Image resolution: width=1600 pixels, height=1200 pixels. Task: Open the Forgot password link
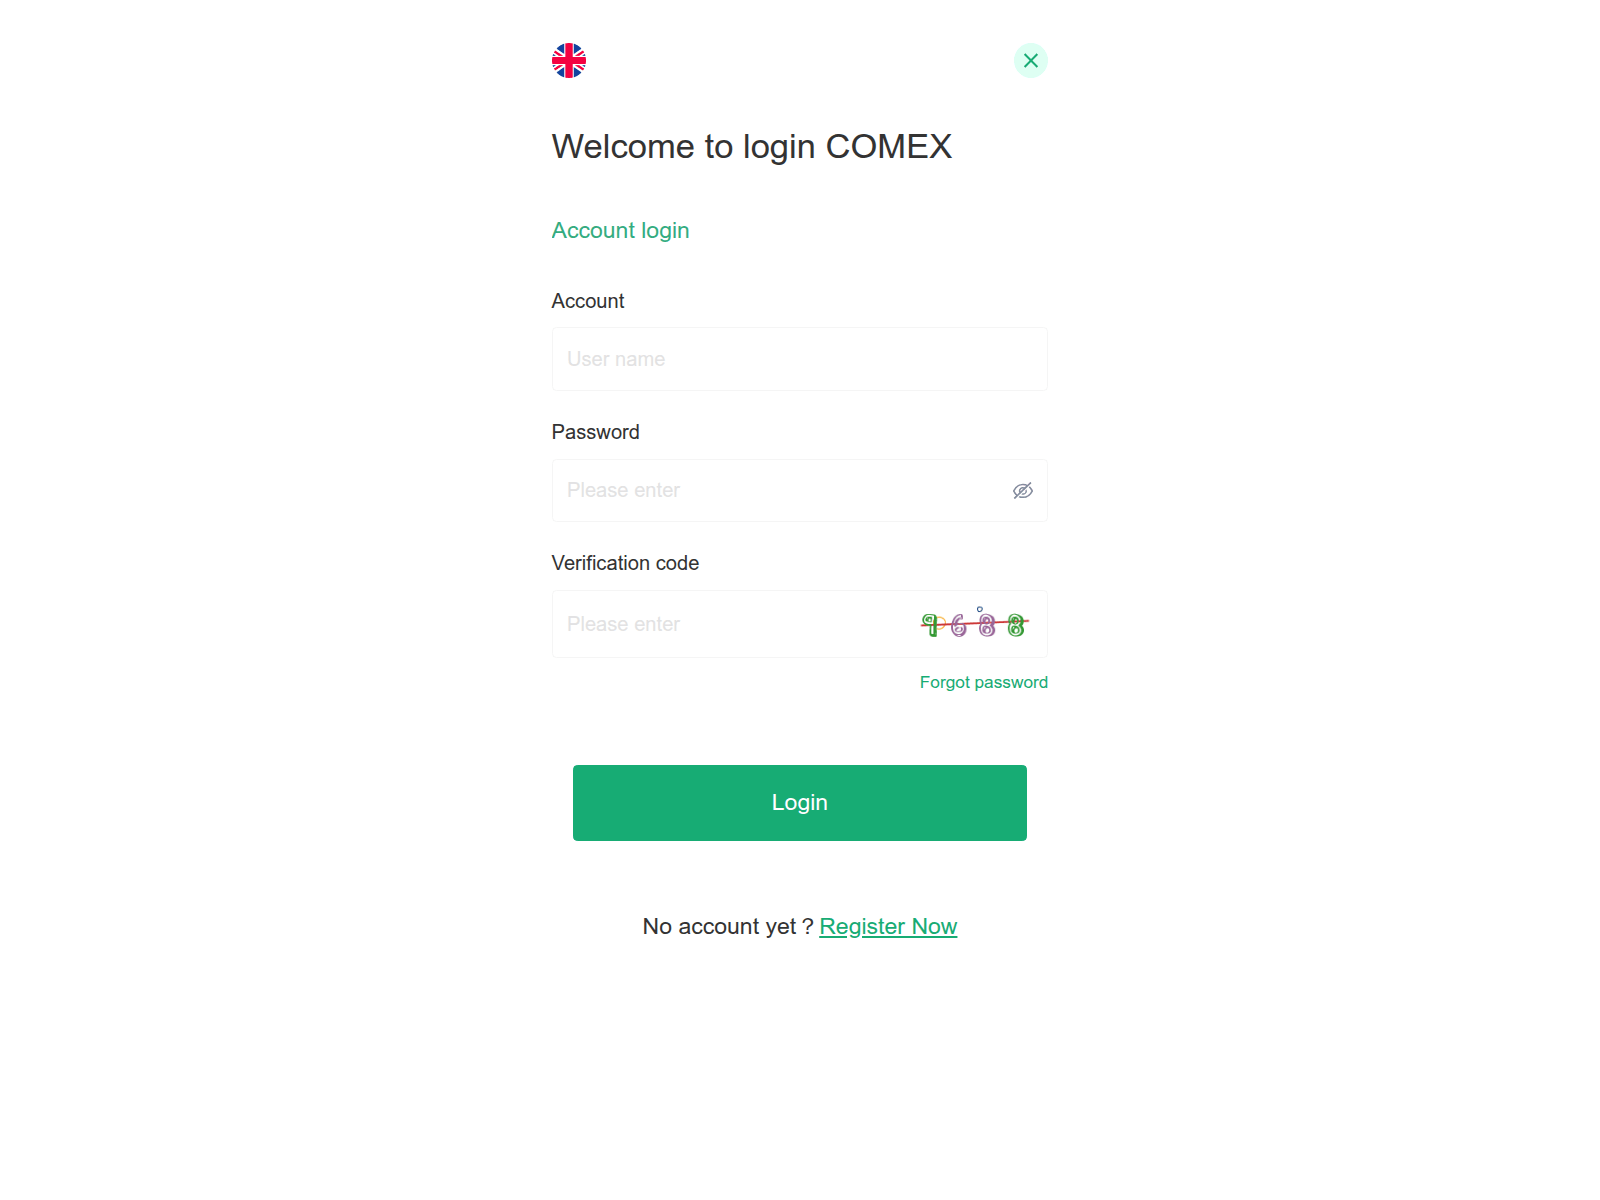point(984,682)
